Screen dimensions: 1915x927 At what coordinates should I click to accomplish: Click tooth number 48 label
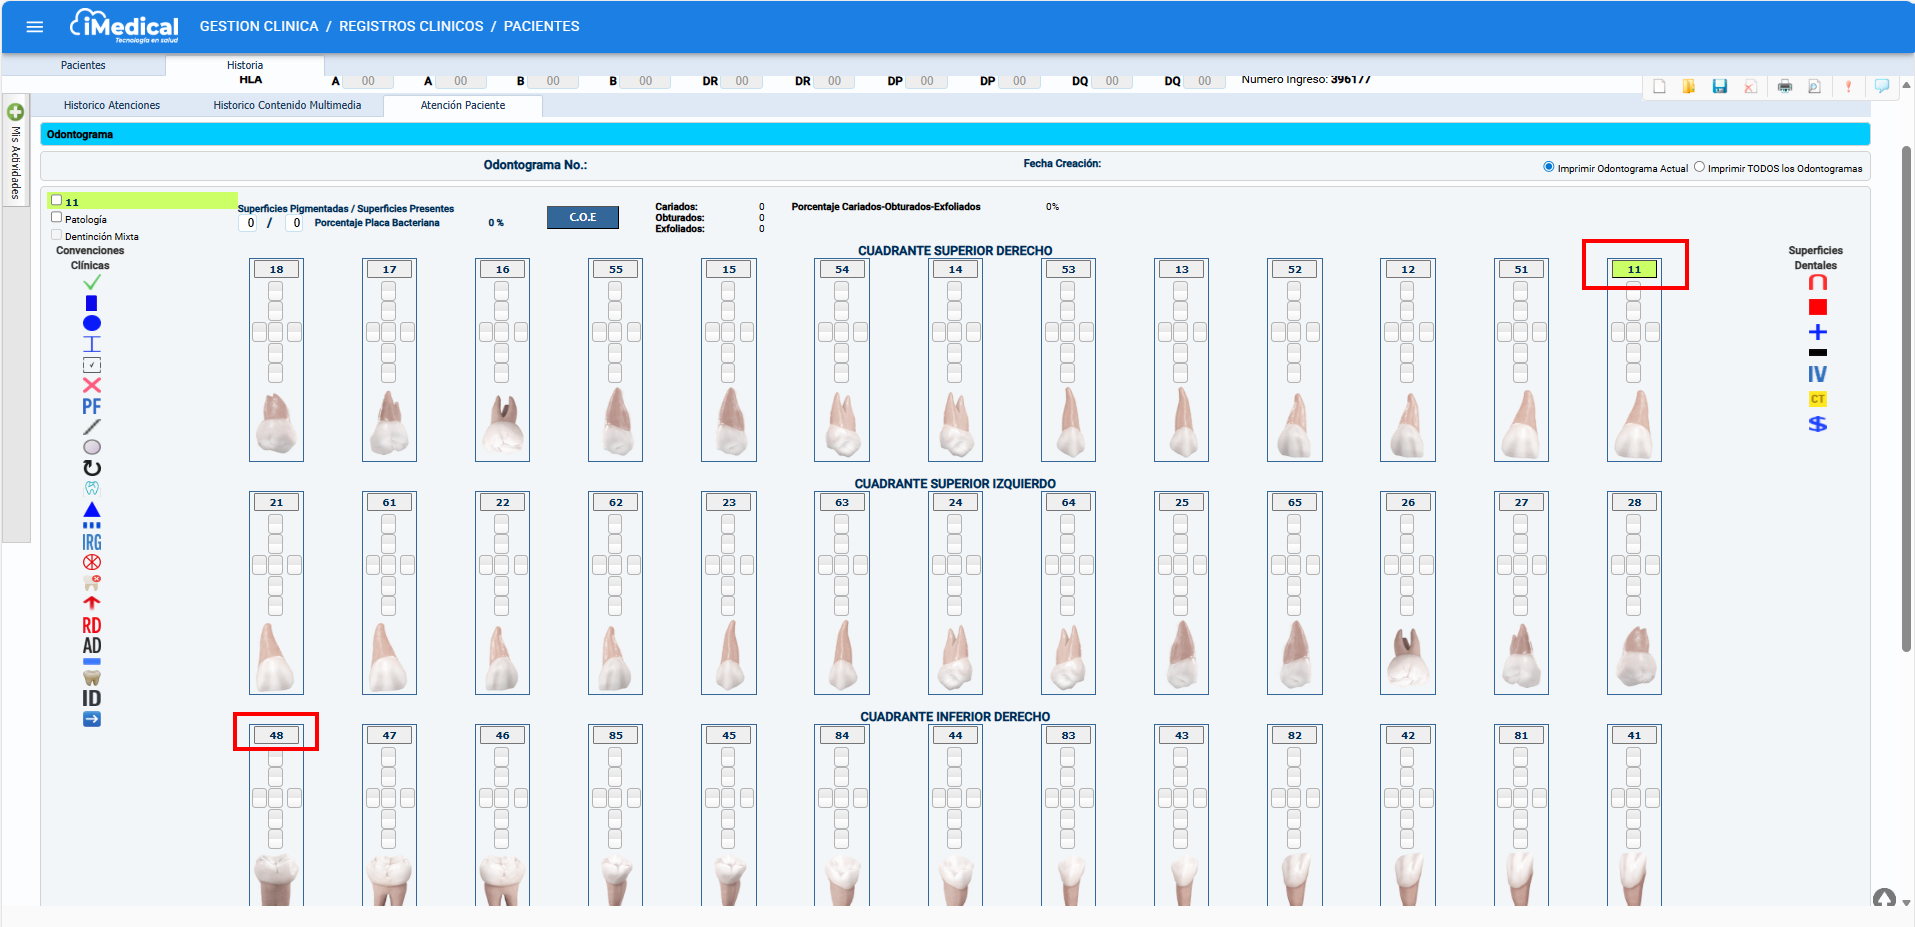(276, 735)
